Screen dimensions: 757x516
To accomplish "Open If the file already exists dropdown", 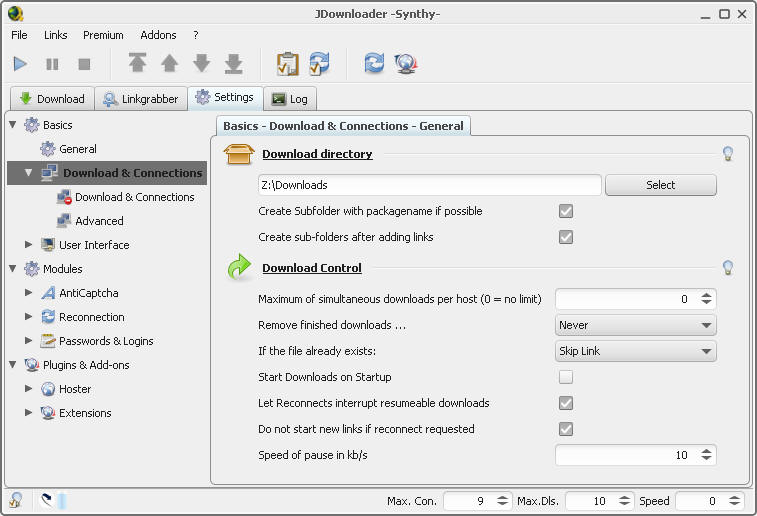I will coord(635,351).
